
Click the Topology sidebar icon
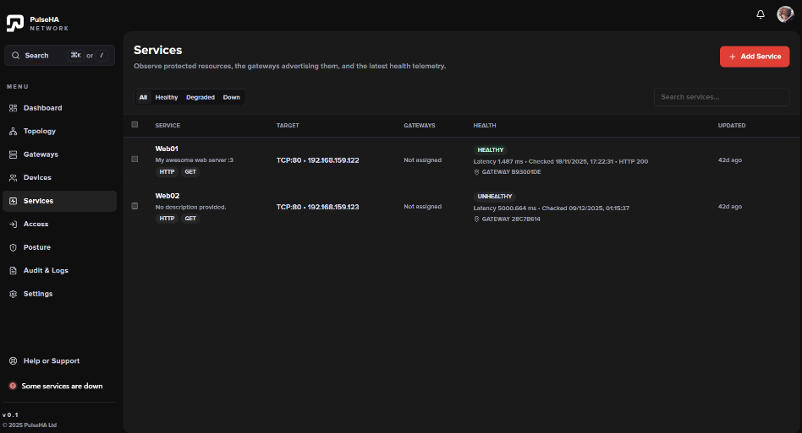coord(13,131)
